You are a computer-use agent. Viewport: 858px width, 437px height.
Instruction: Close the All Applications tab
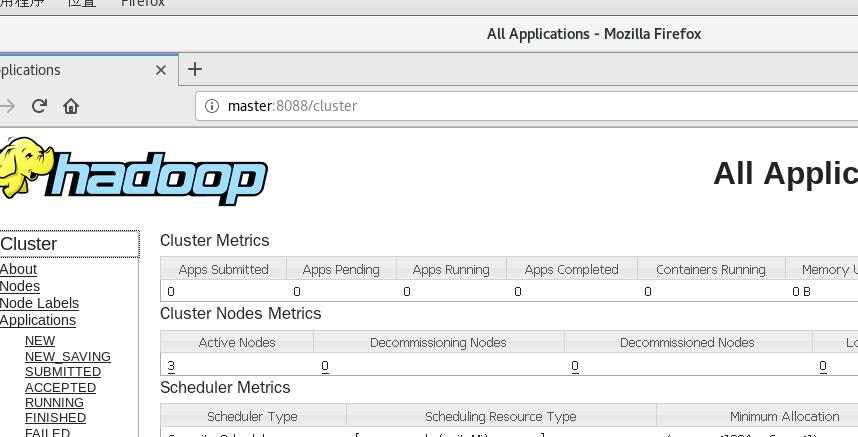click(161, 70)
